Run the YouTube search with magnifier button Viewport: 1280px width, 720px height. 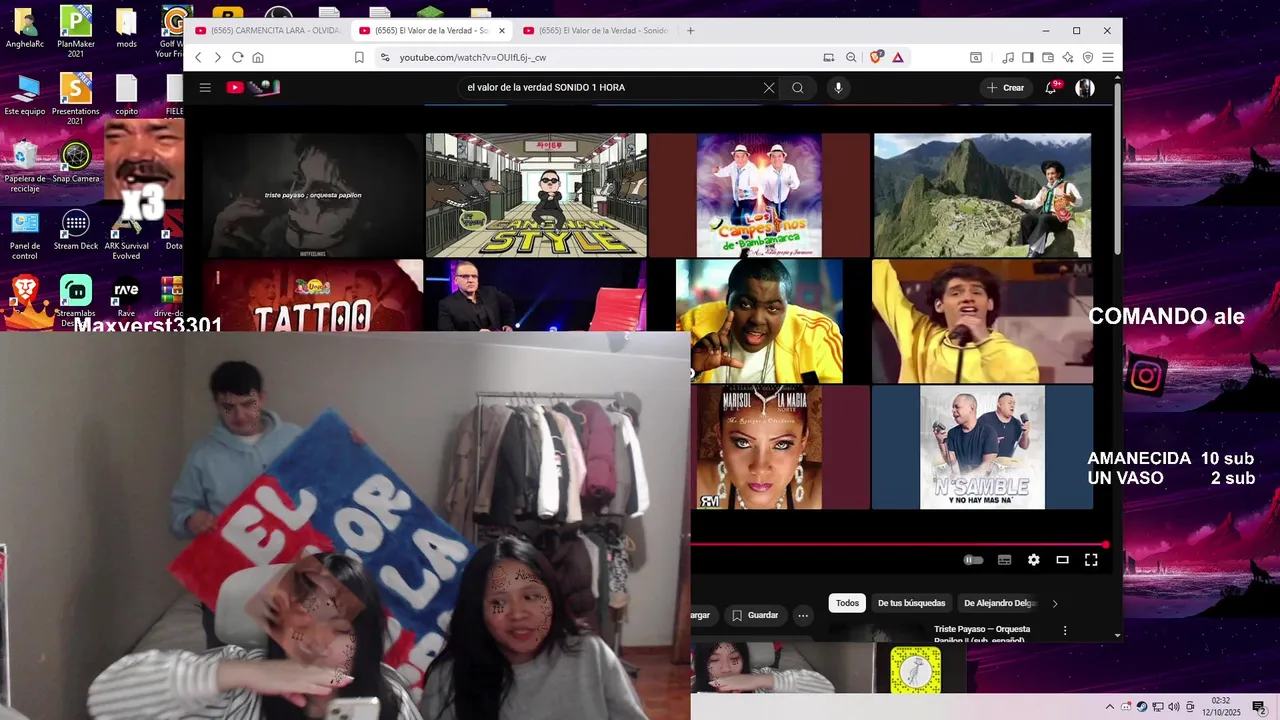coord(797,87)
